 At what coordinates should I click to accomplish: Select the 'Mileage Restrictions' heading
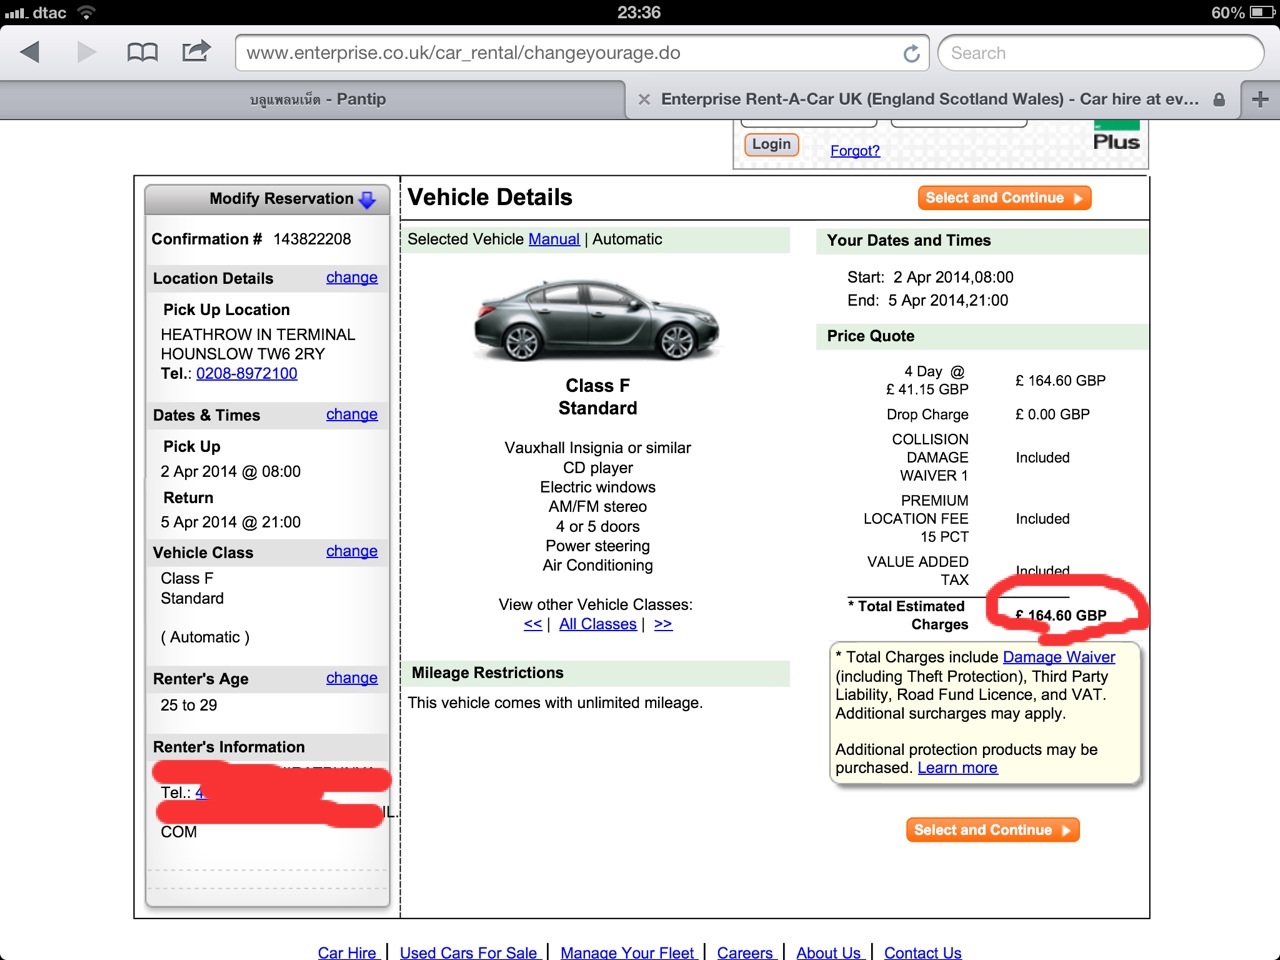488,673
